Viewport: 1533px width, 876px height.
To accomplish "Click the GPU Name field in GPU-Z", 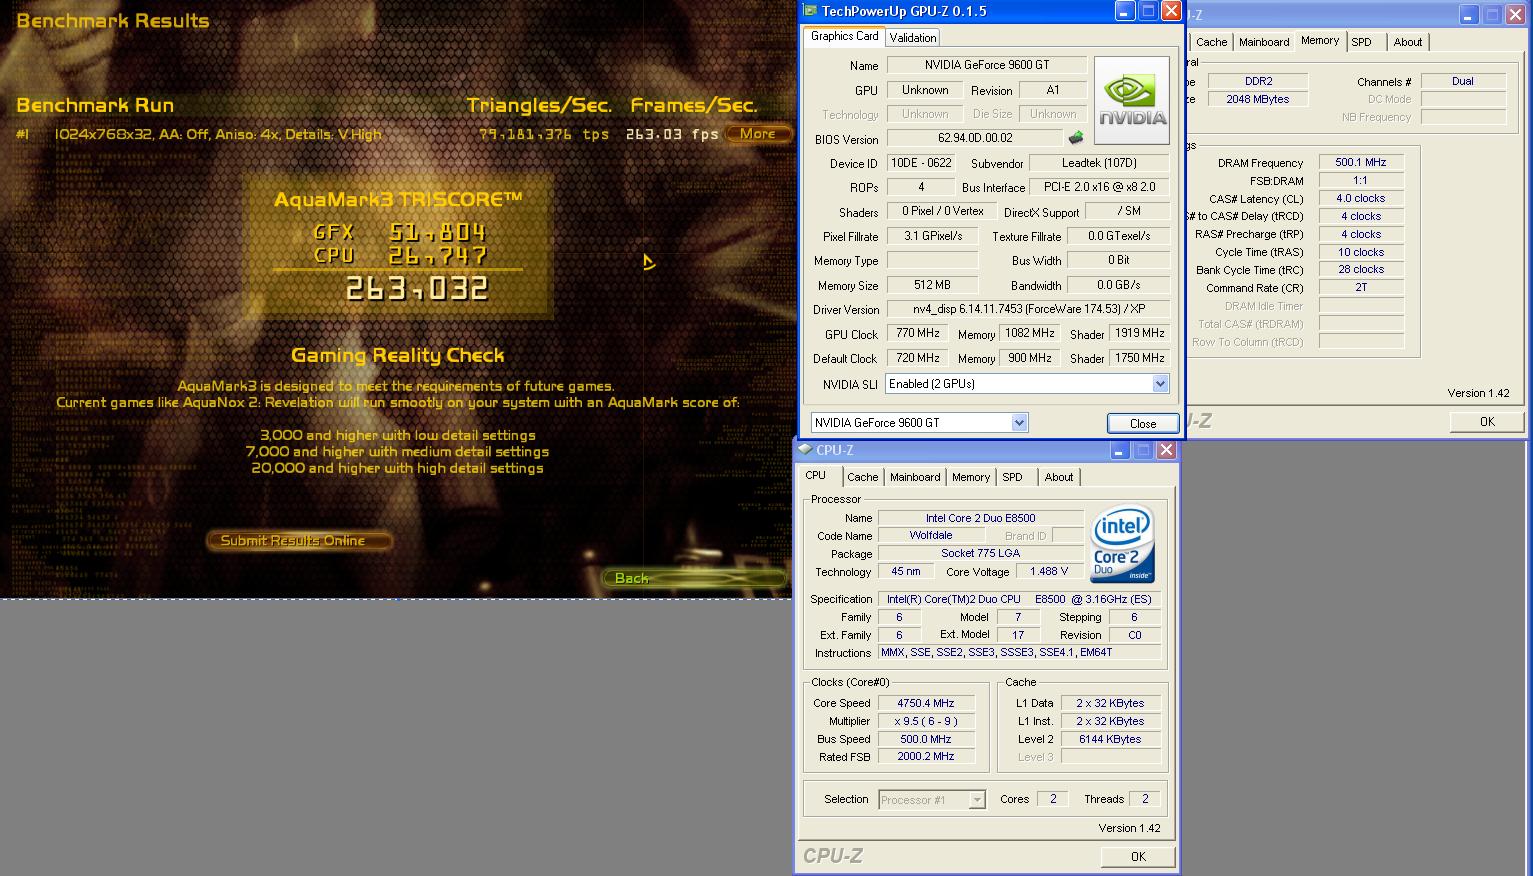I will pos(986,65).
